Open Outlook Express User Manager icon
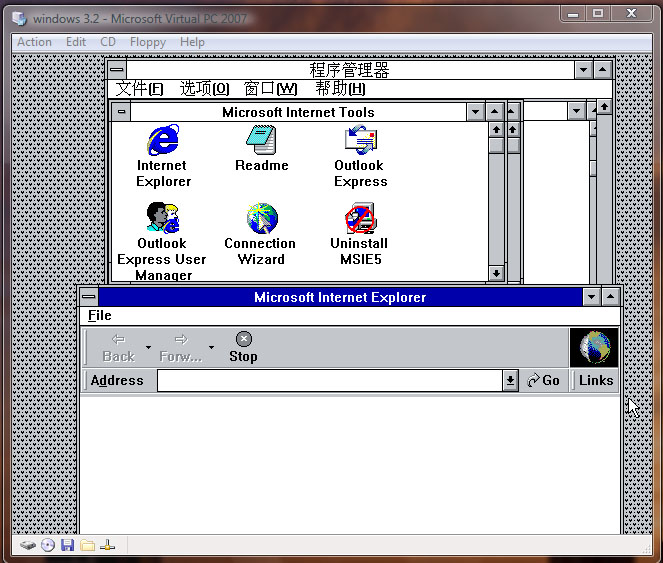Image resolution: width=663 pixels, height=563 pixels. (163, 218)
